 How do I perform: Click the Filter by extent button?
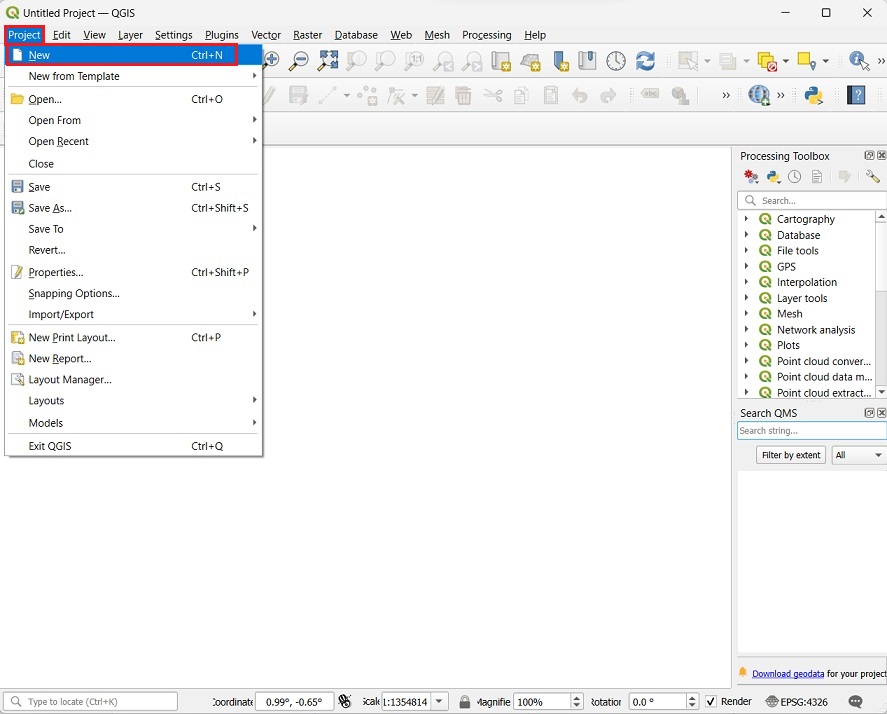(x=791, y=455)
